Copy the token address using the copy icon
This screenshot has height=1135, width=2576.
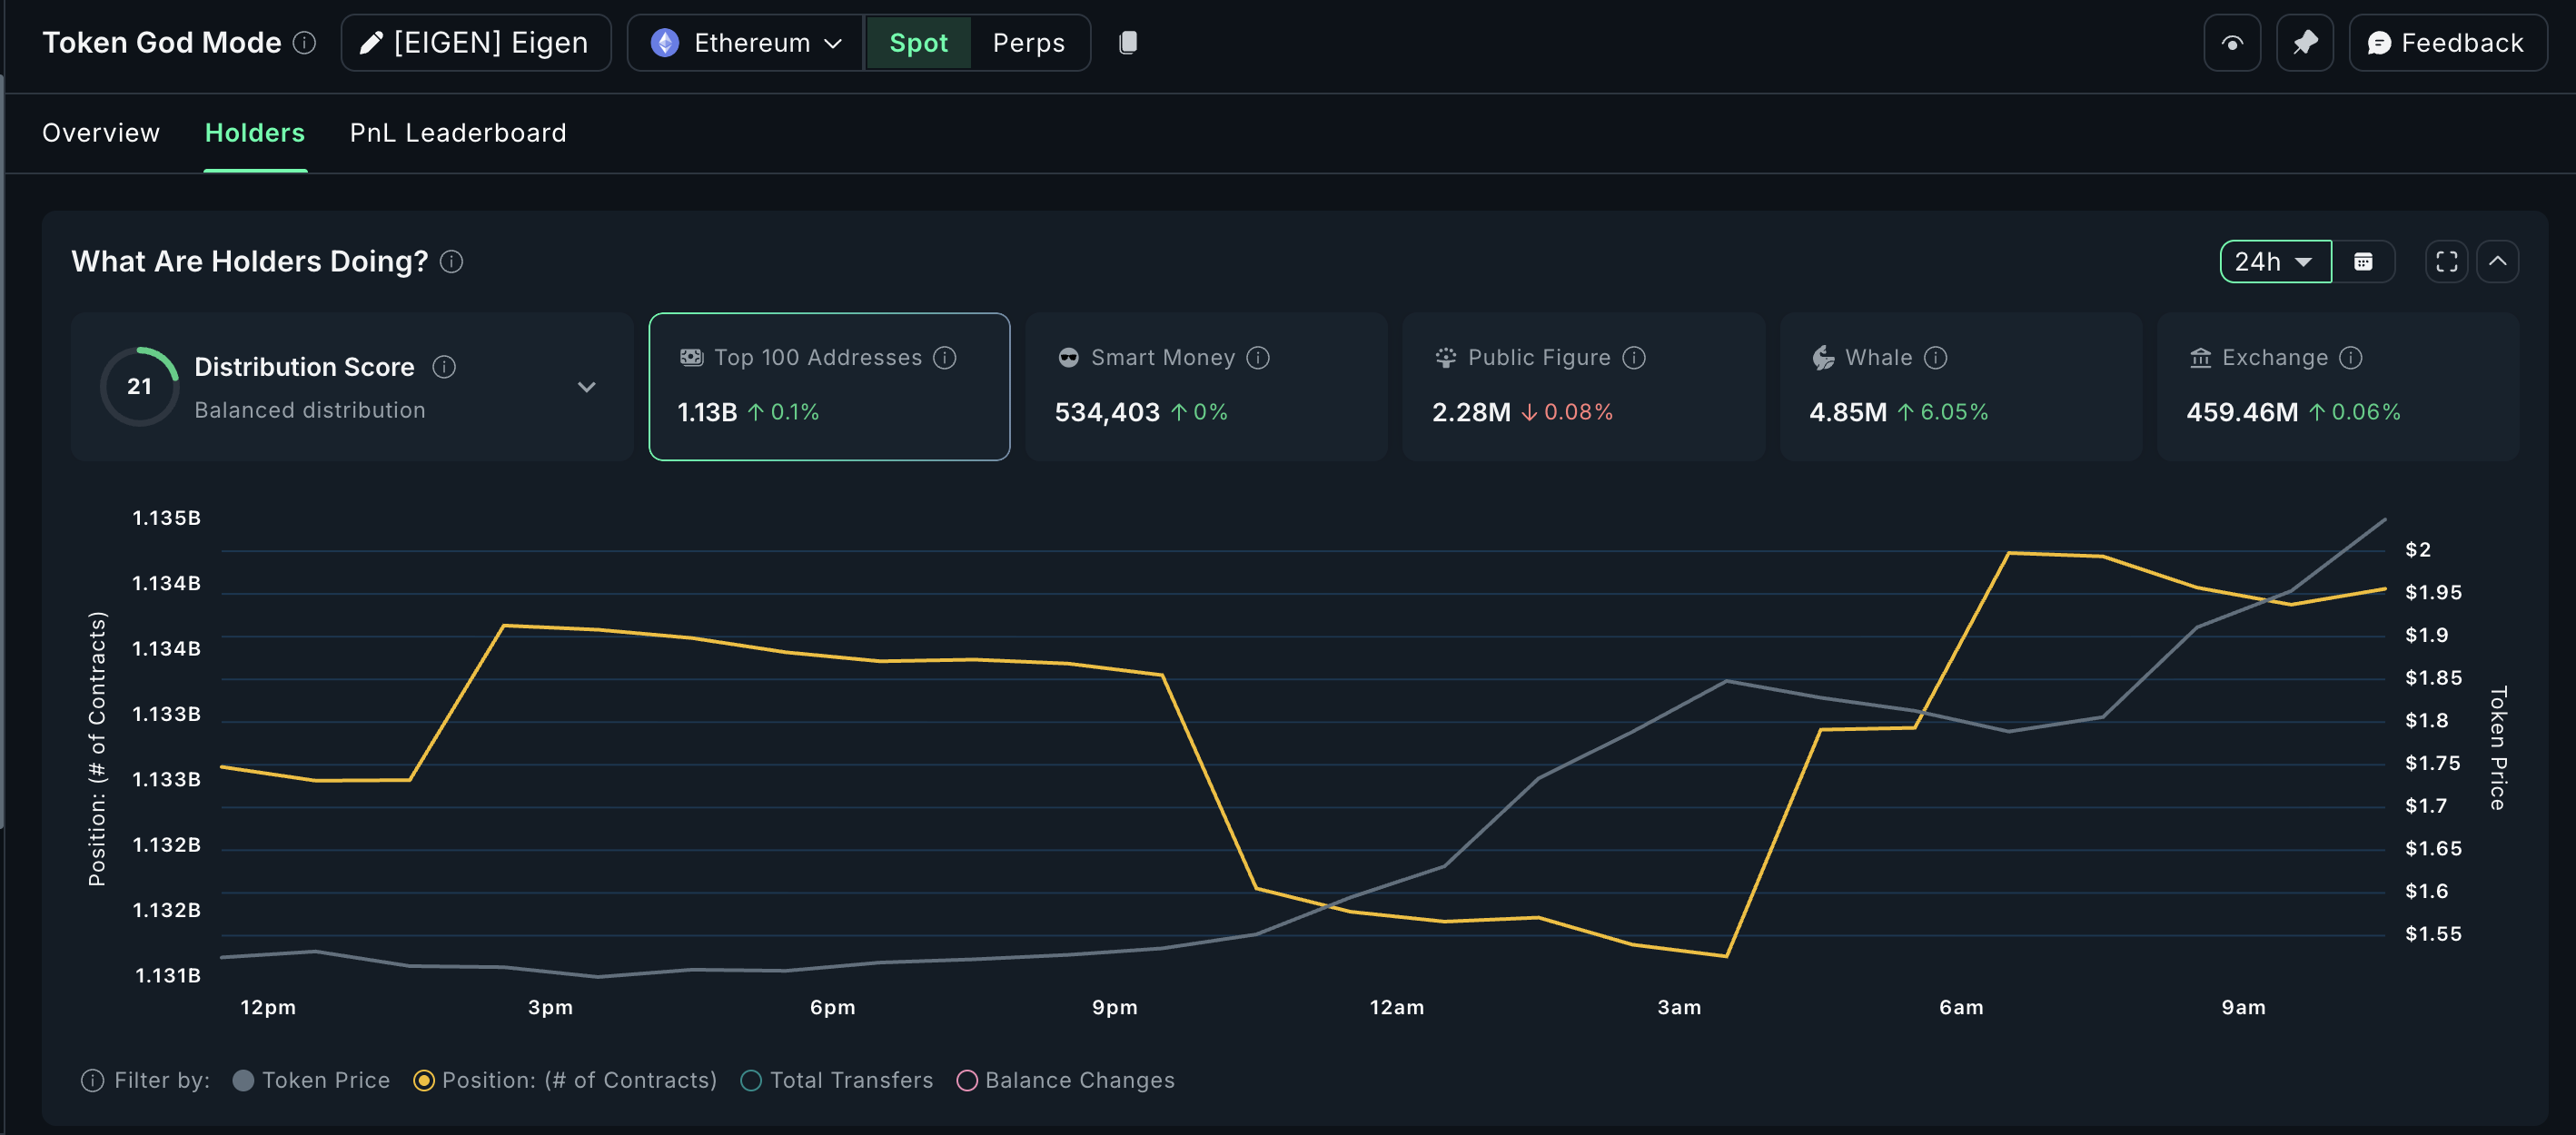(1128, 42)
